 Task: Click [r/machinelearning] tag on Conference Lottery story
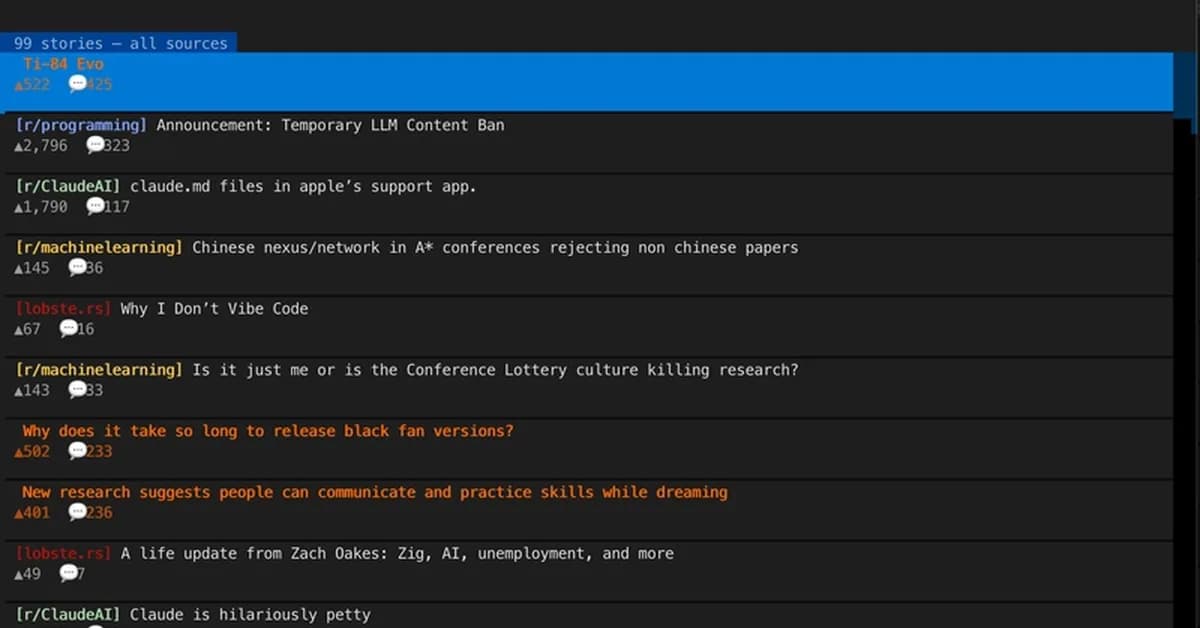pos(99,370)
